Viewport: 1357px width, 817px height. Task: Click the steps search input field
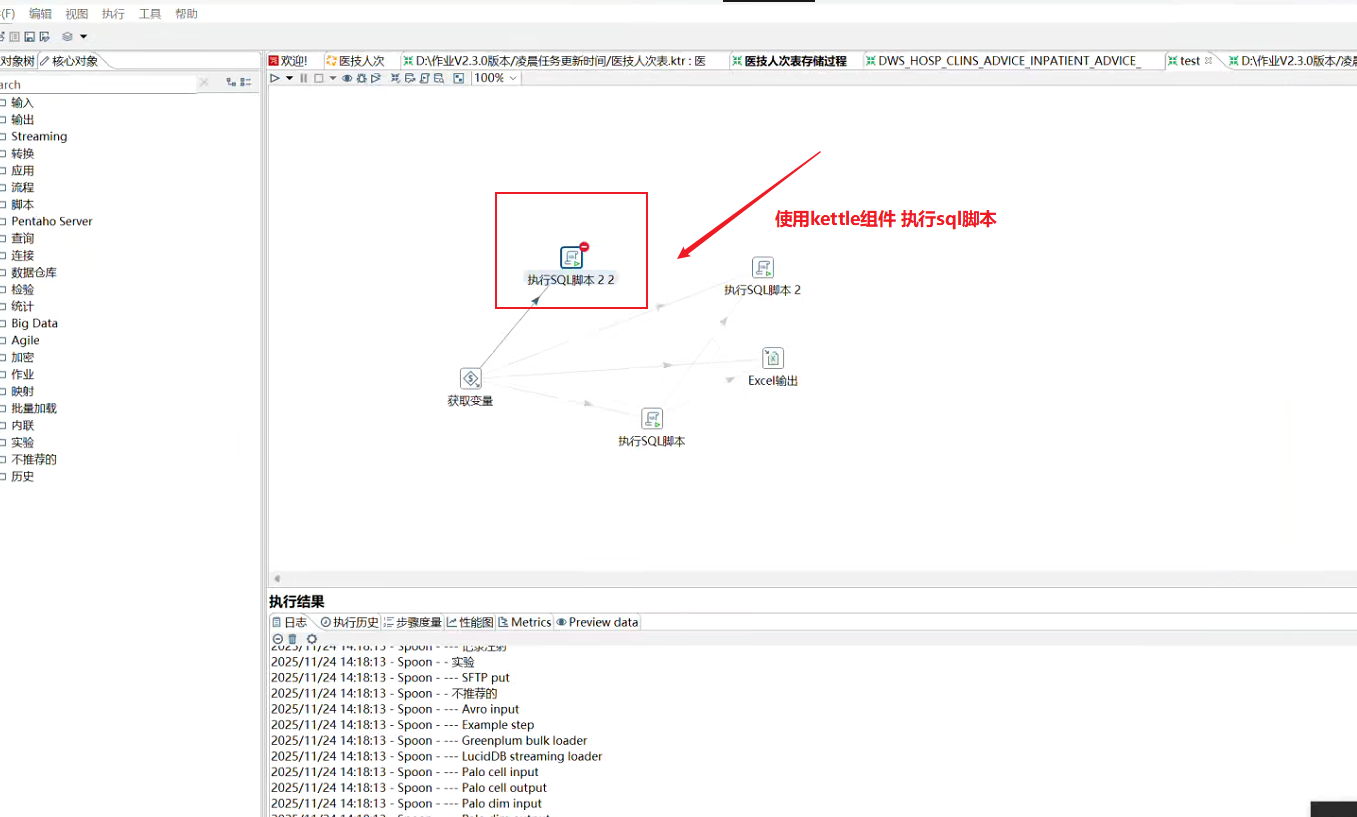click(100, 84)
